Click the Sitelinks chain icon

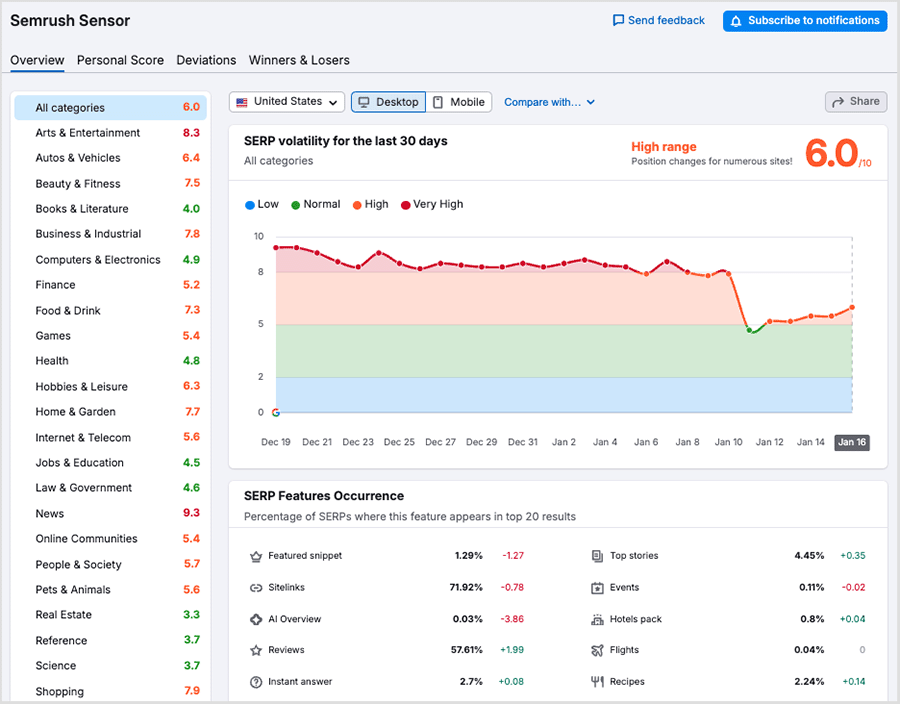[x=256, y=588]
